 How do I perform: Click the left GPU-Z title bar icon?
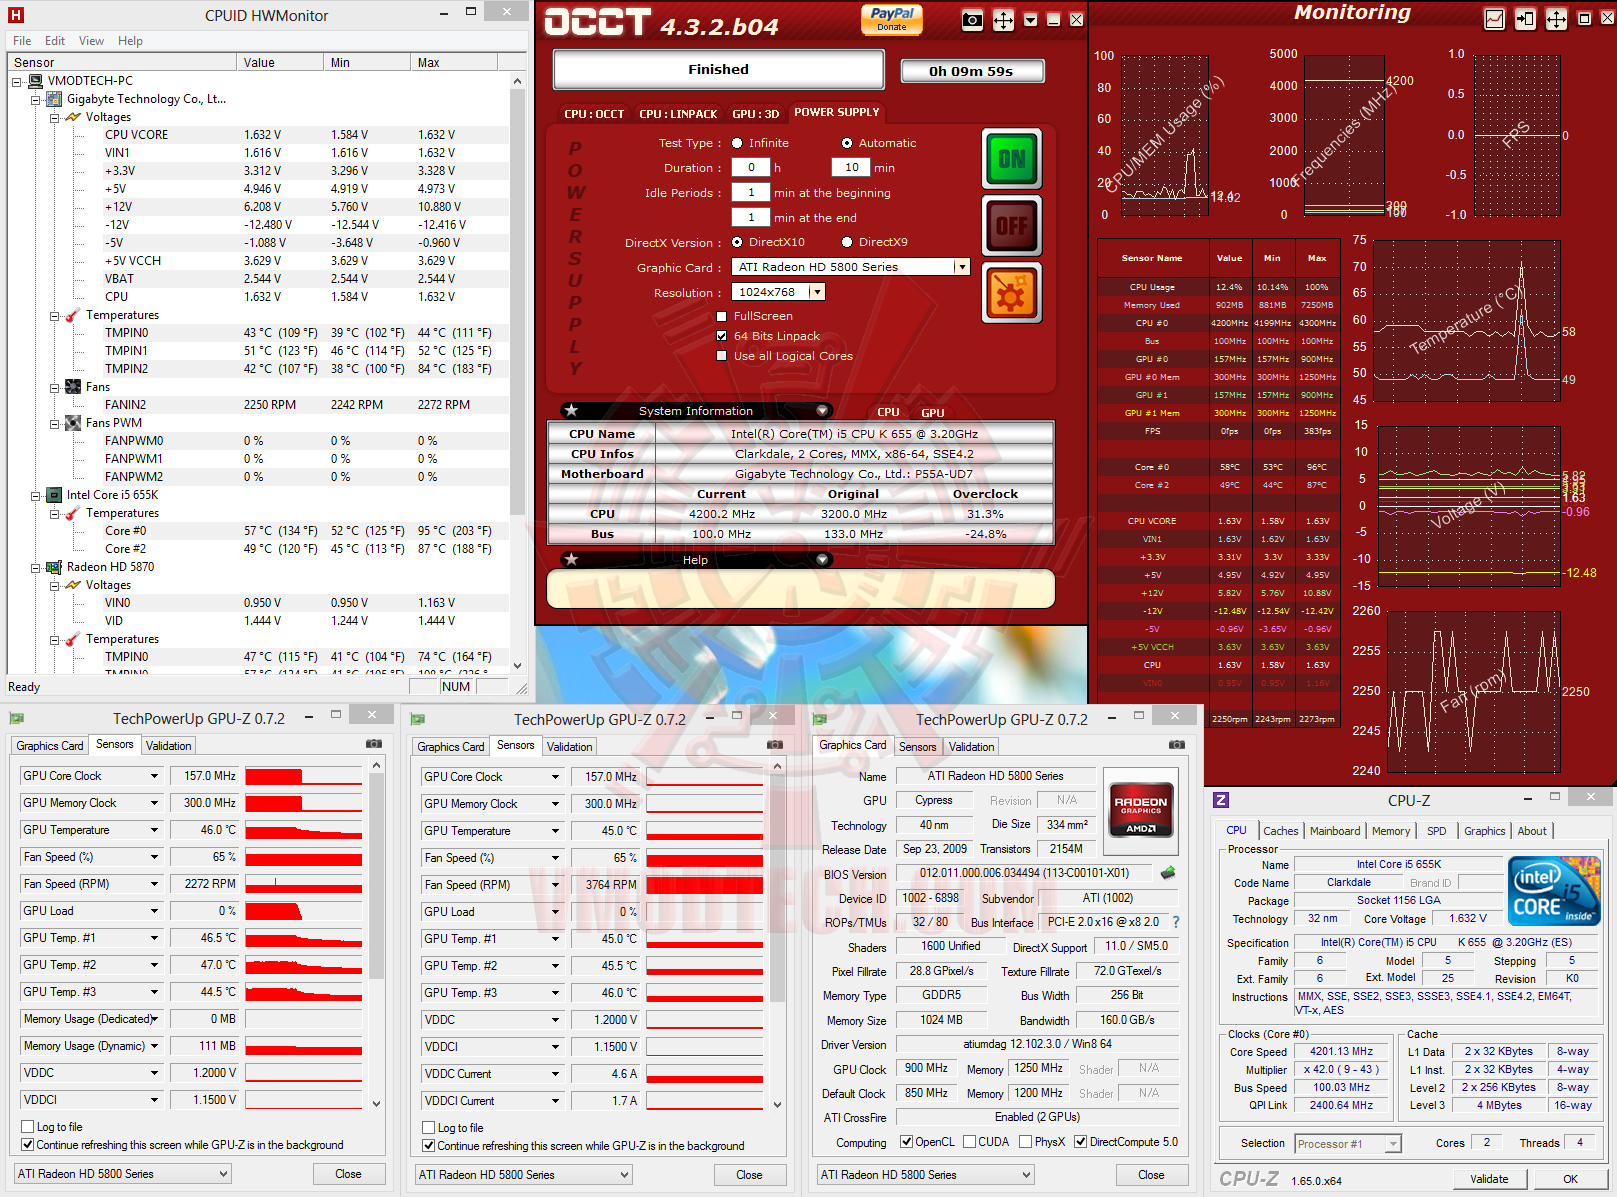[x=16, y=718]
